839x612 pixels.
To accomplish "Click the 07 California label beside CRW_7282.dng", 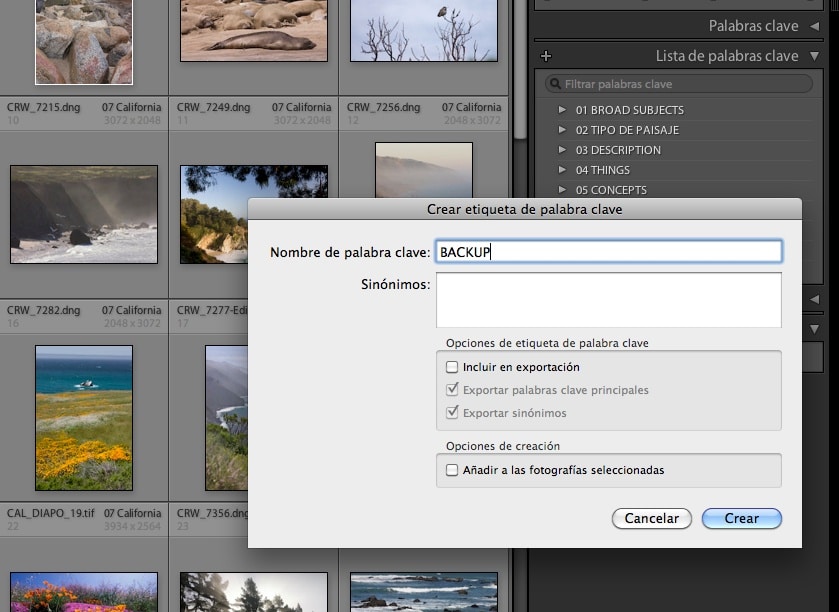I will (x=132, y=310).
